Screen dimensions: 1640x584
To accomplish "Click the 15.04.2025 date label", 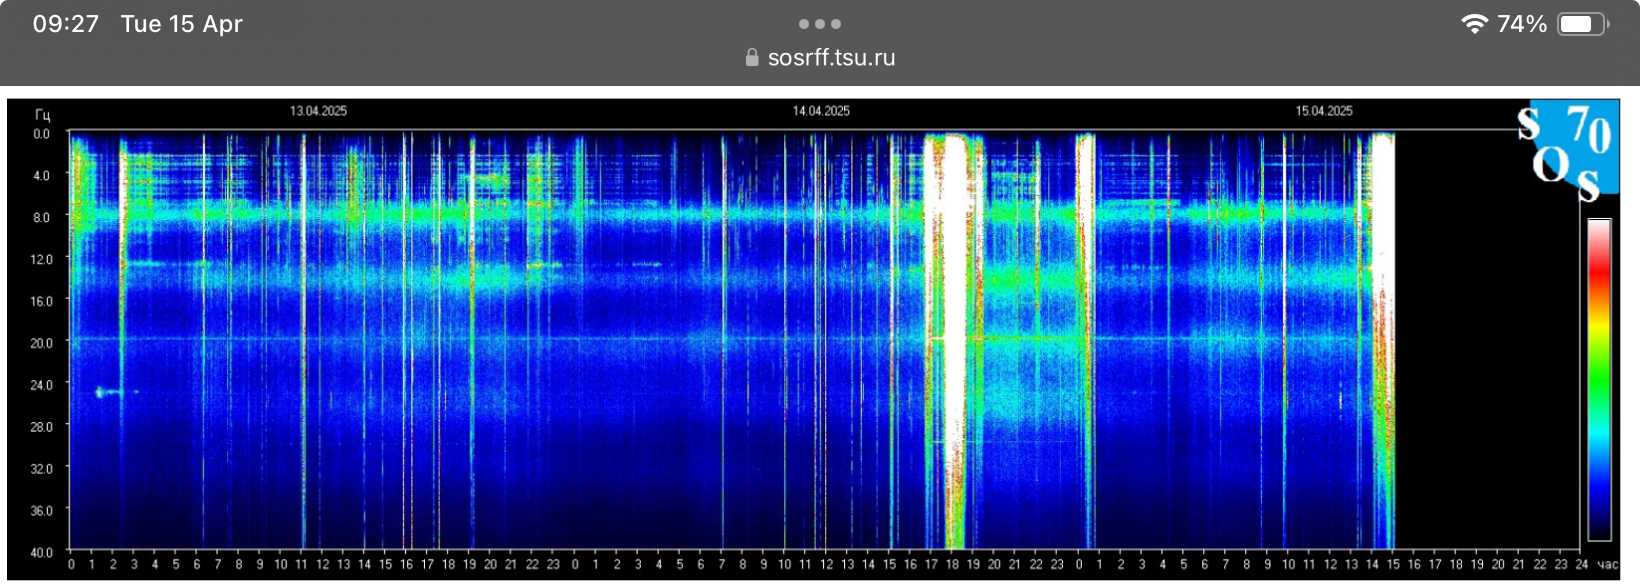I will 1324,111.
